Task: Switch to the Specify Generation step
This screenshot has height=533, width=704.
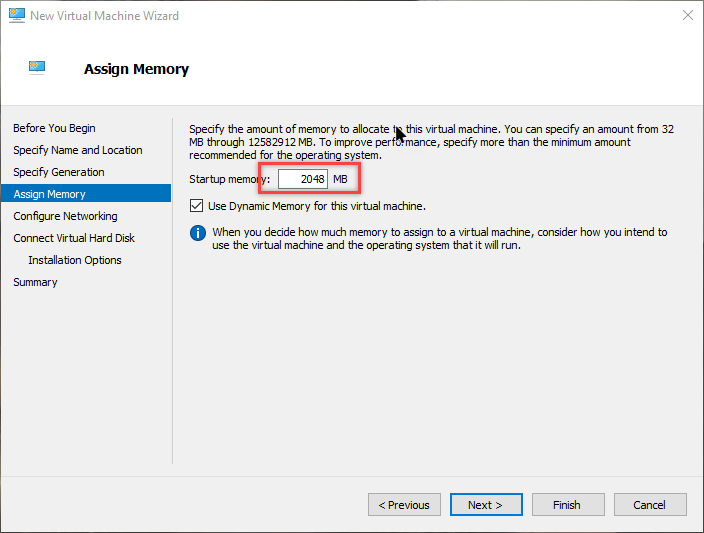Action: (x=58, y=172)
